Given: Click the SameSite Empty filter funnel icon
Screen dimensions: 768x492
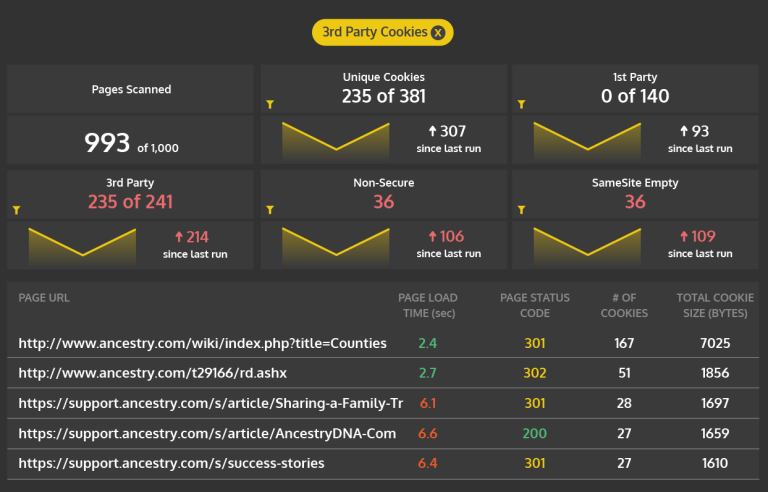Looking at the screenshot, I should click(521, 210).
